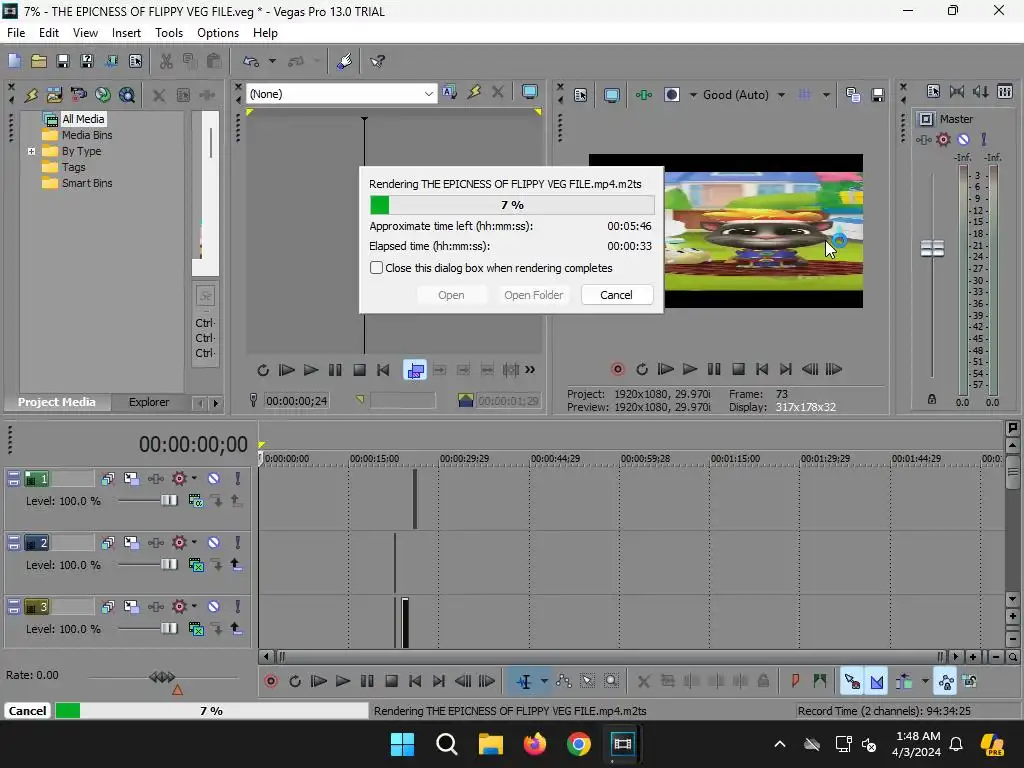Select the Media Bins folder
This screenshot has height=768, width=1024.
pos(87,135)
